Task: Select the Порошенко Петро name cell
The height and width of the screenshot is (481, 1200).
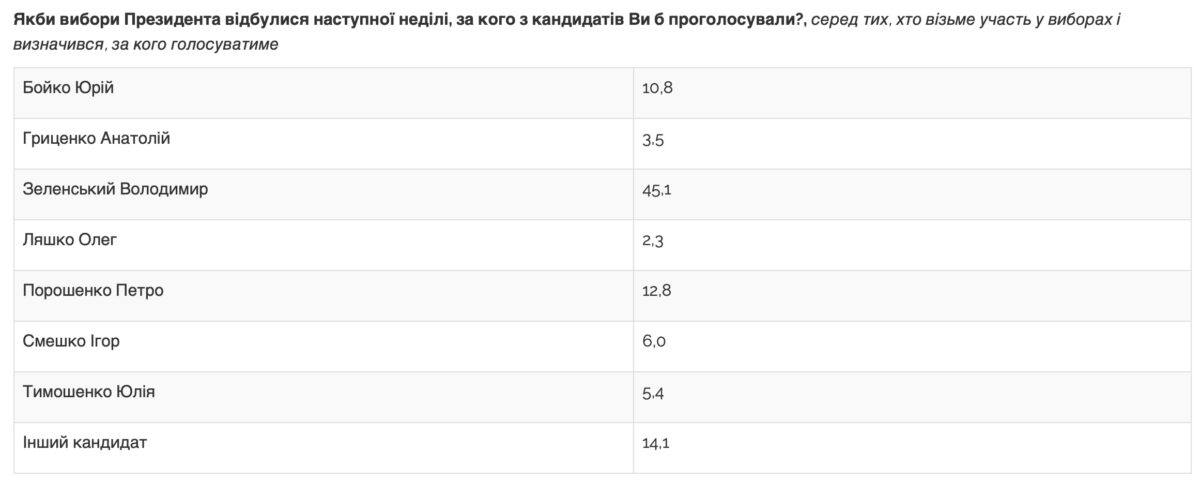Action: 93,290
